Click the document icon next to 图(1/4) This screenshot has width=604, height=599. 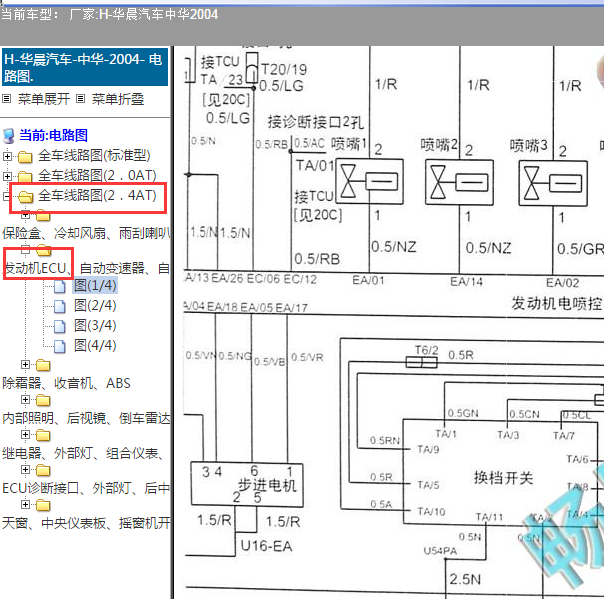[x=59, y=286]
